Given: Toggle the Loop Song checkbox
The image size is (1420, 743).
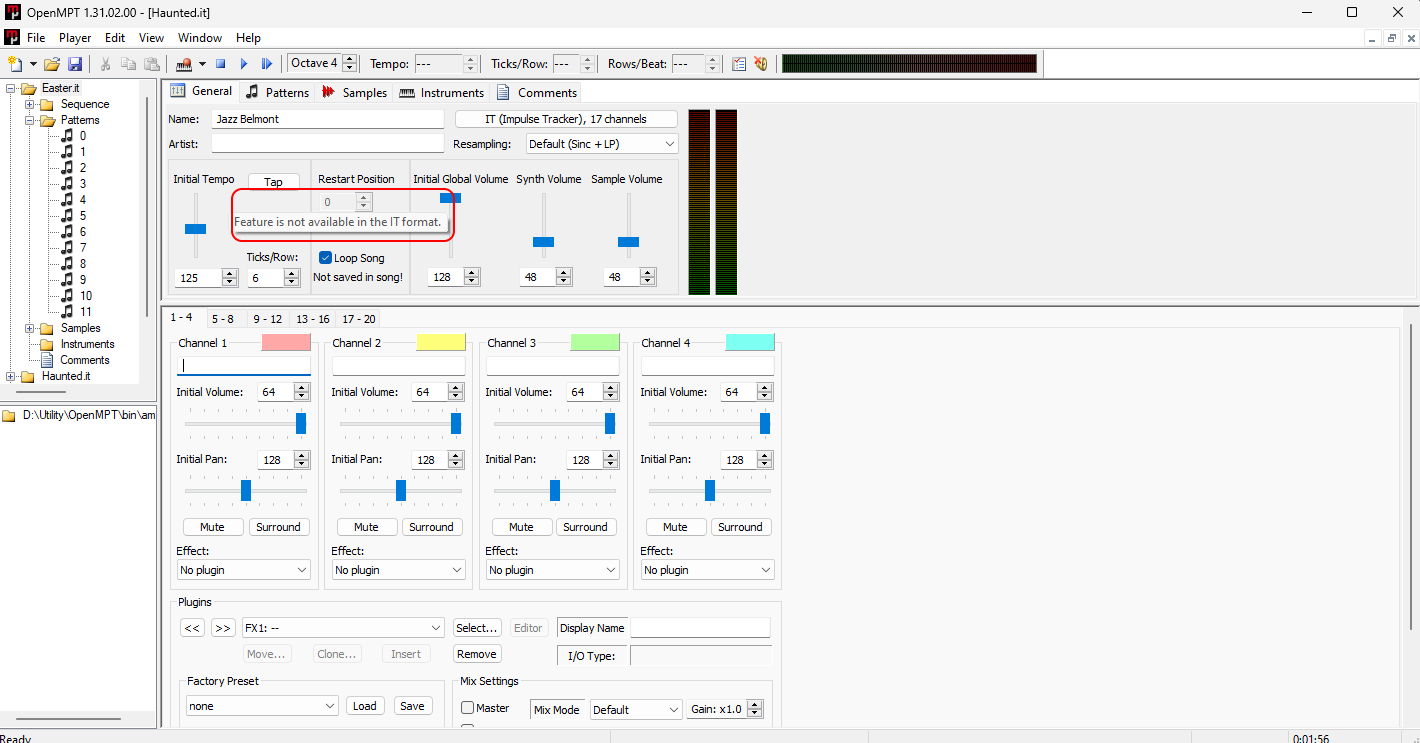Looking at the screenshot, I should tap(326, 258).
